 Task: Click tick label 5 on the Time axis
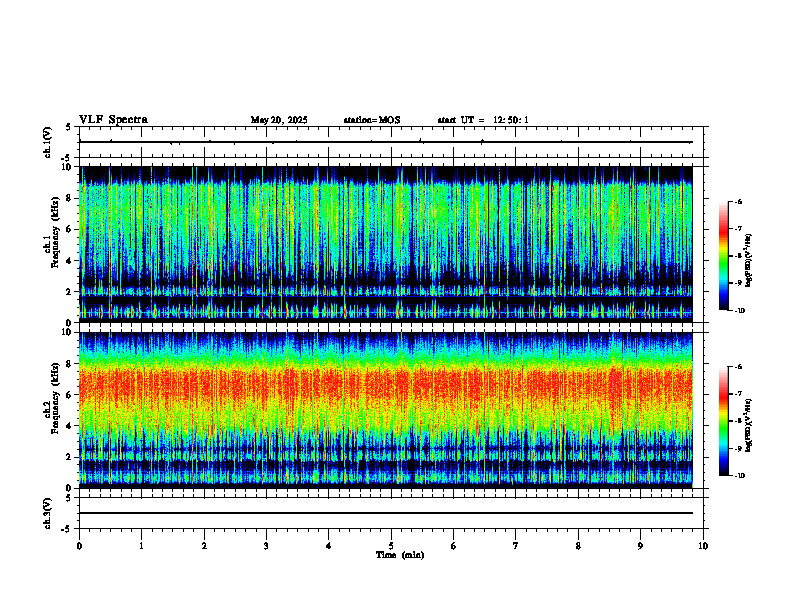click(x=391, y=546)
